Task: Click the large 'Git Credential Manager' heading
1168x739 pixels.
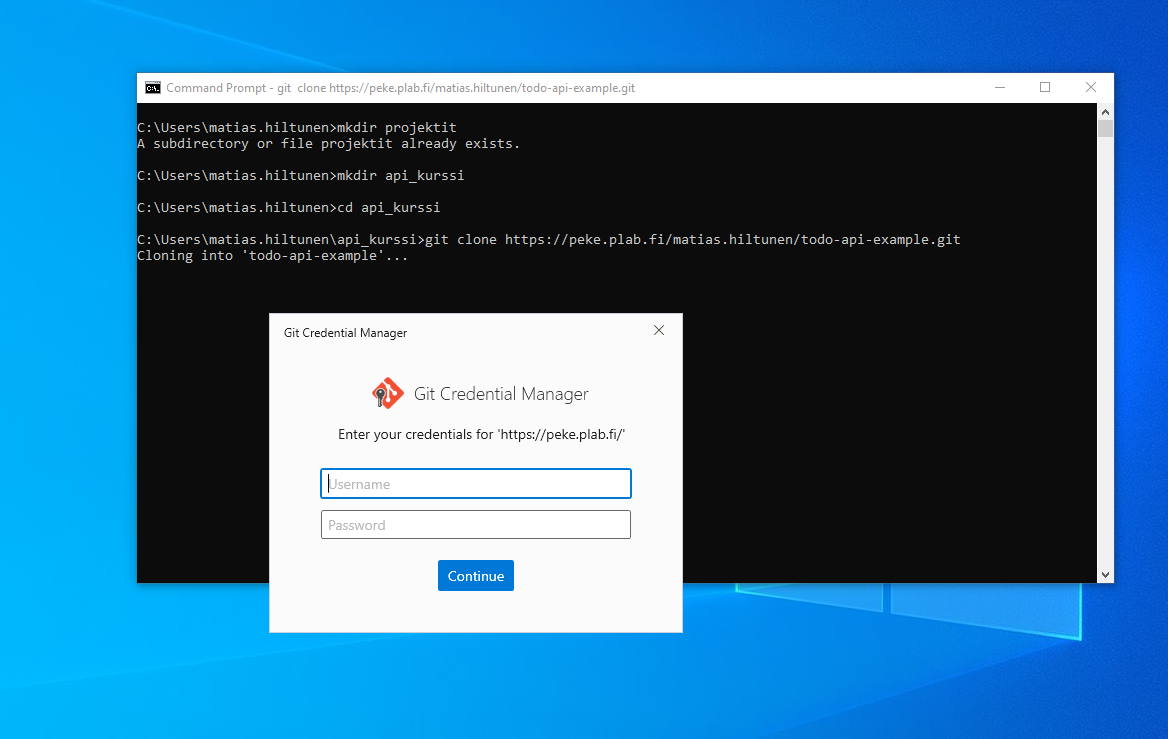Action: click(x=501, y=393)
